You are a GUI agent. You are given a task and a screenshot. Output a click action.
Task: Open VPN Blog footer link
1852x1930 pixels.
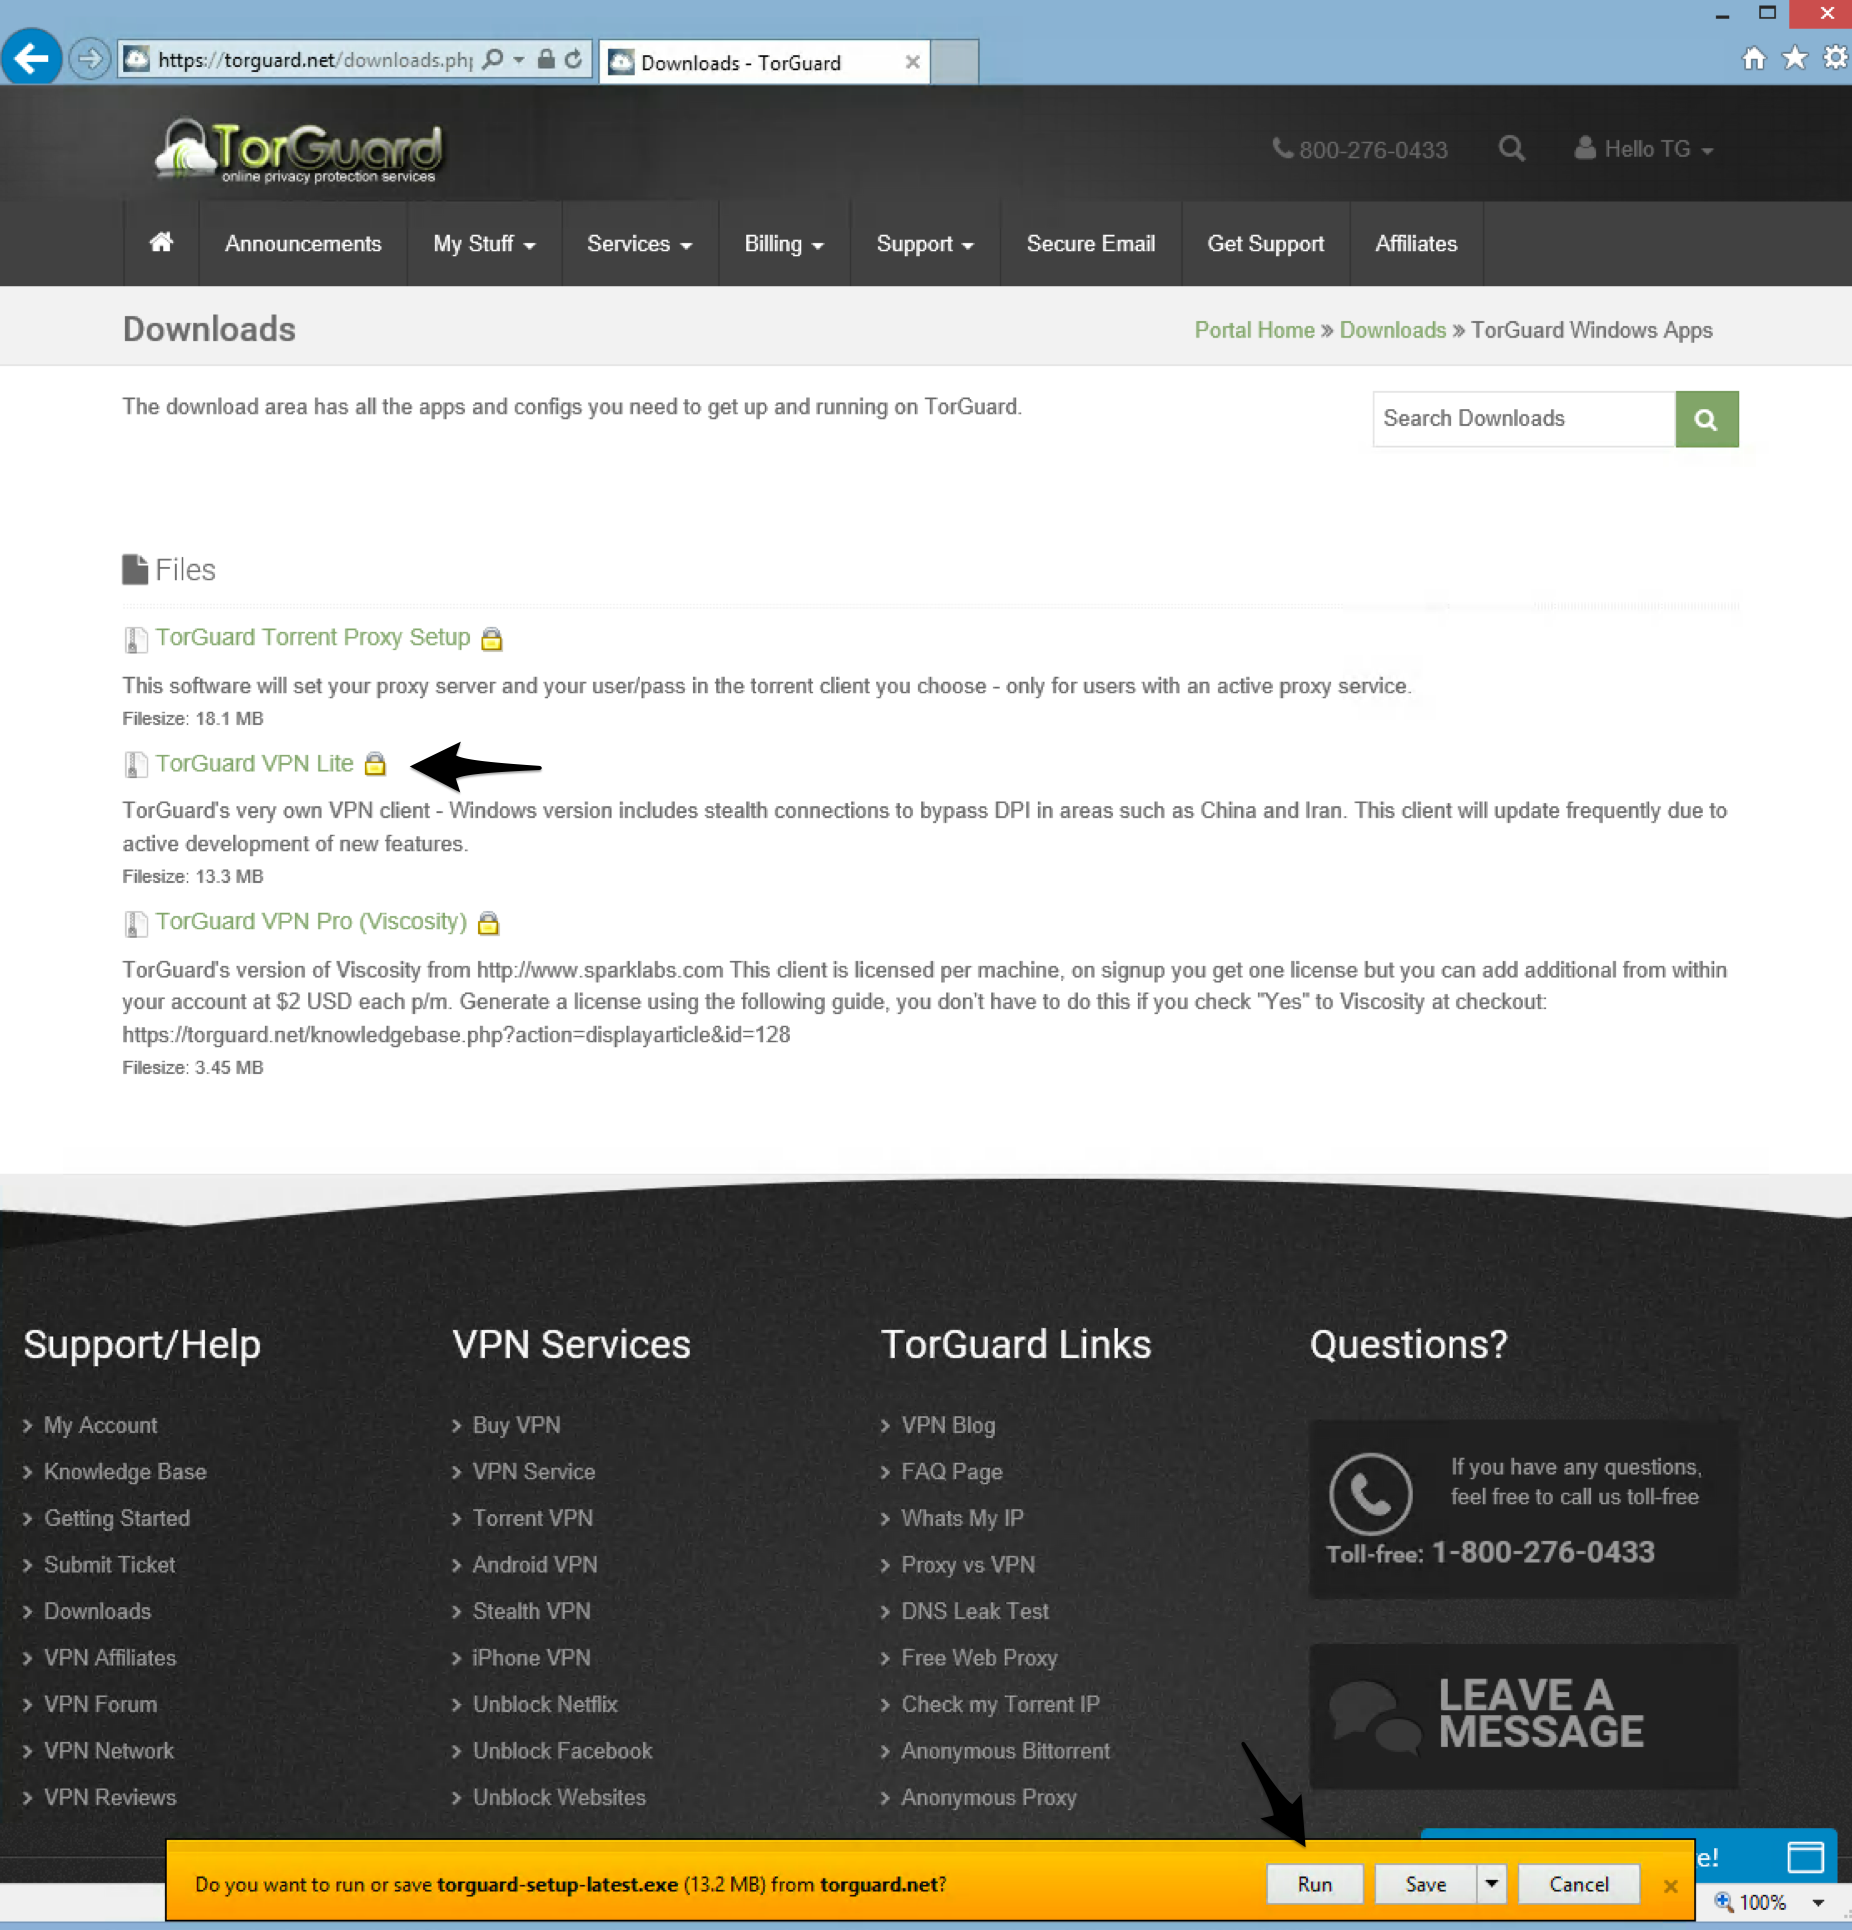click(948, 1426)
